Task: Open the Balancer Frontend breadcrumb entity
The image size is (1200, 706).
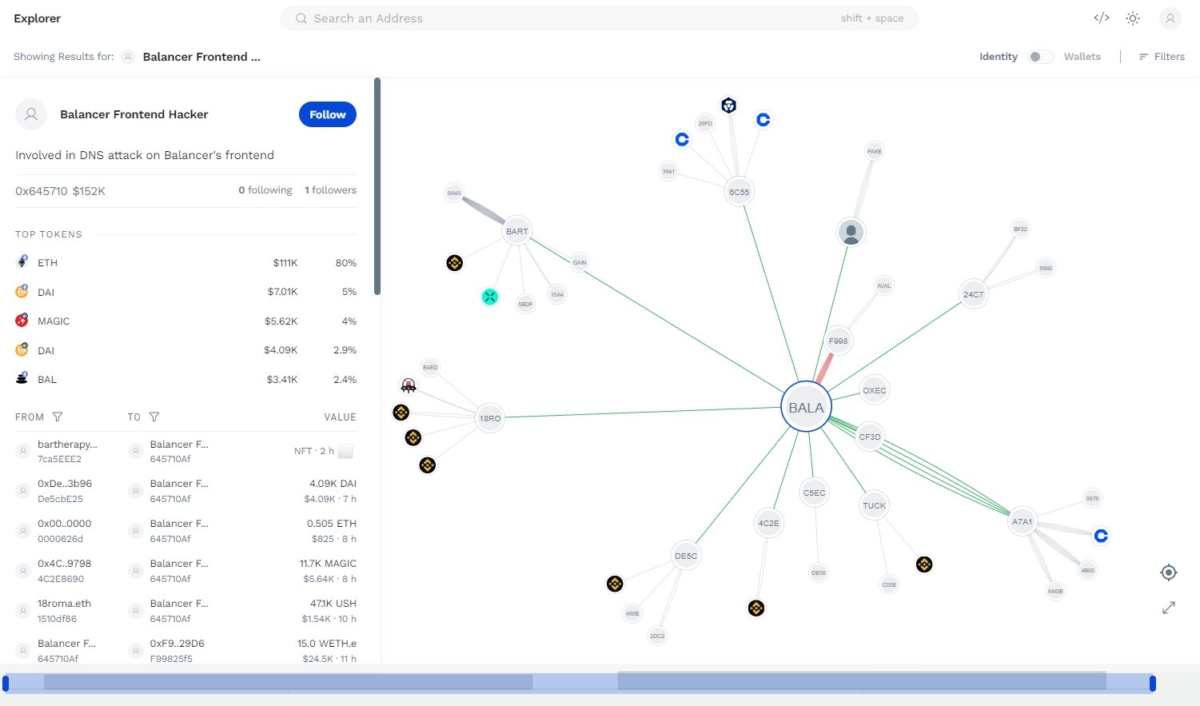Action: click(x=201, y=57)
